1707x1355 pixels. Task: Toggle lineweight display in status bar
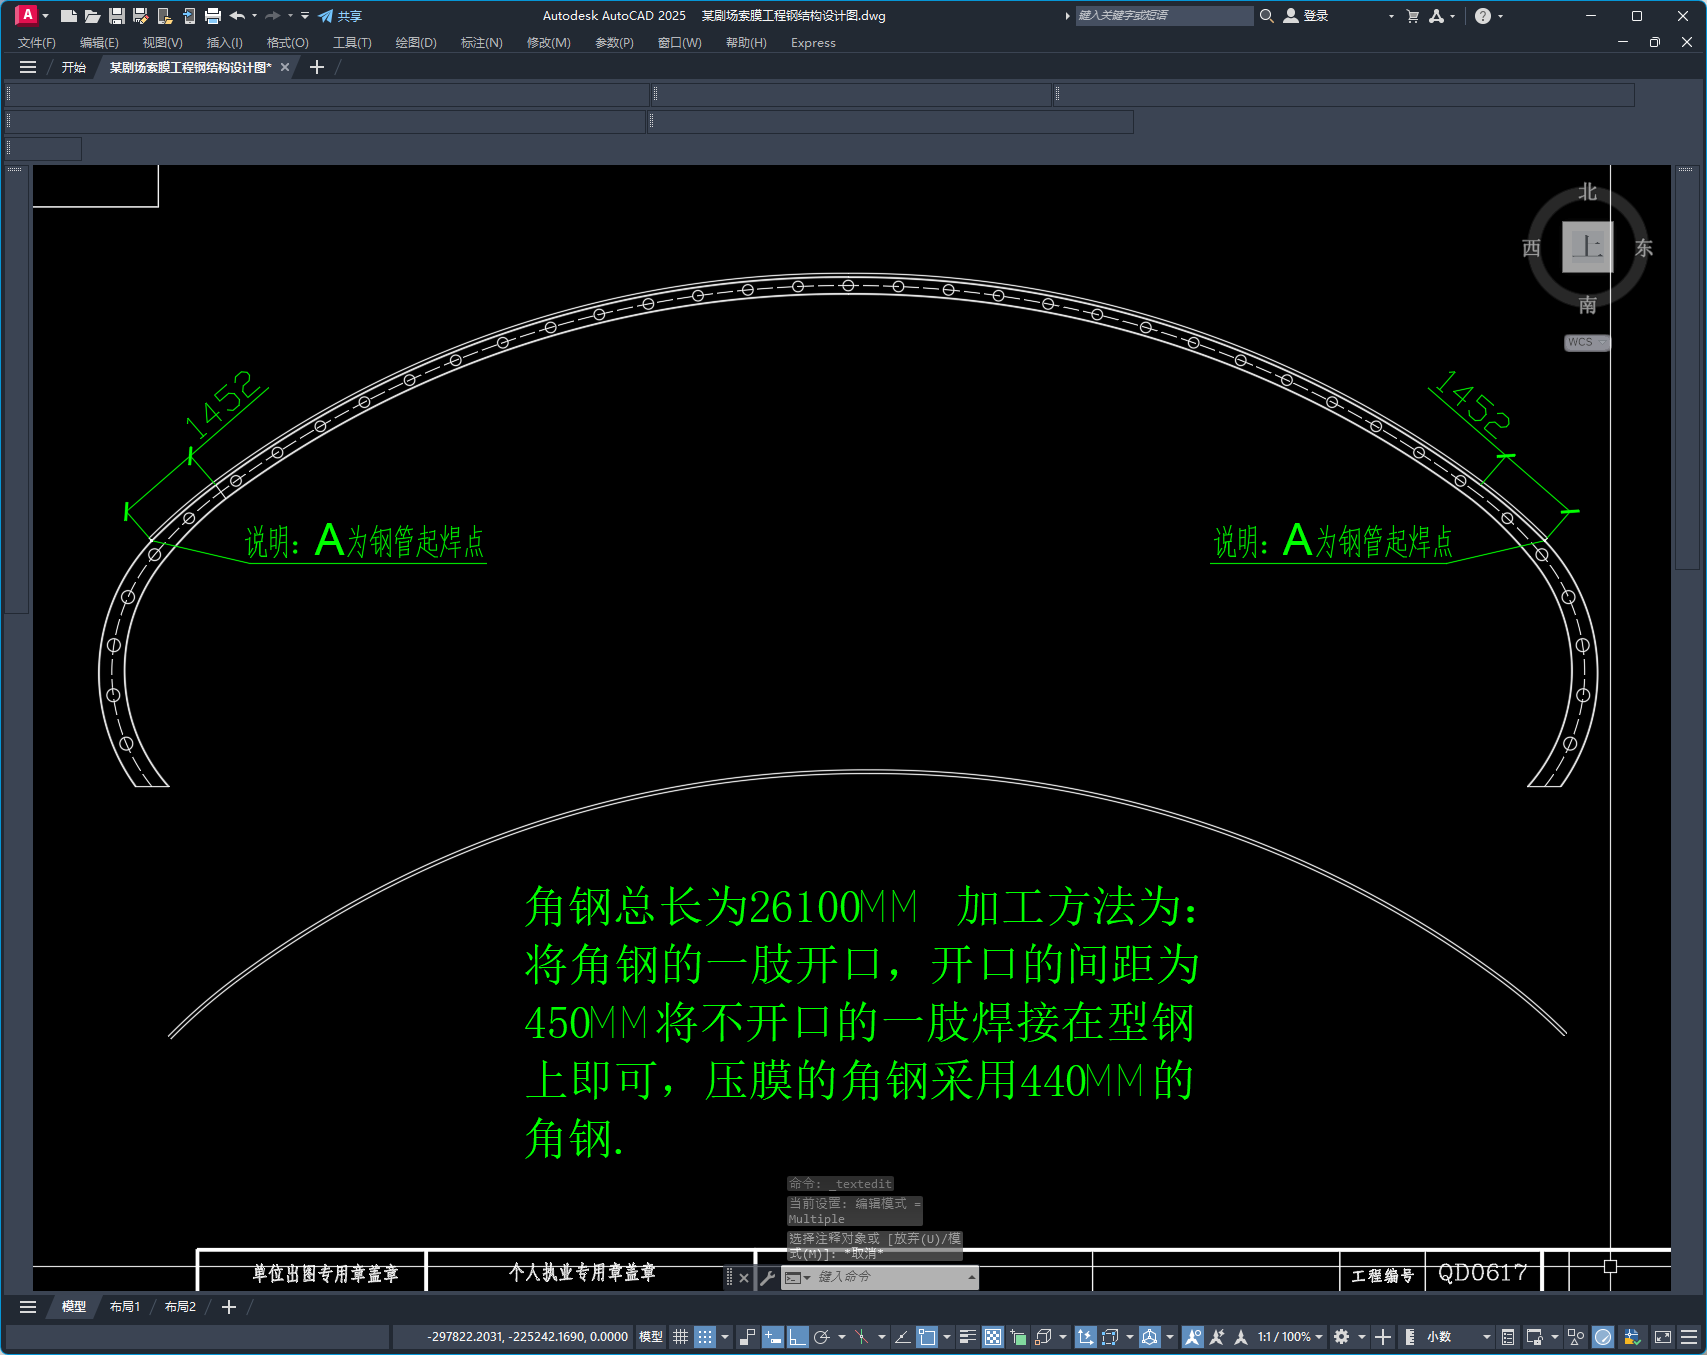[967, 1337]
